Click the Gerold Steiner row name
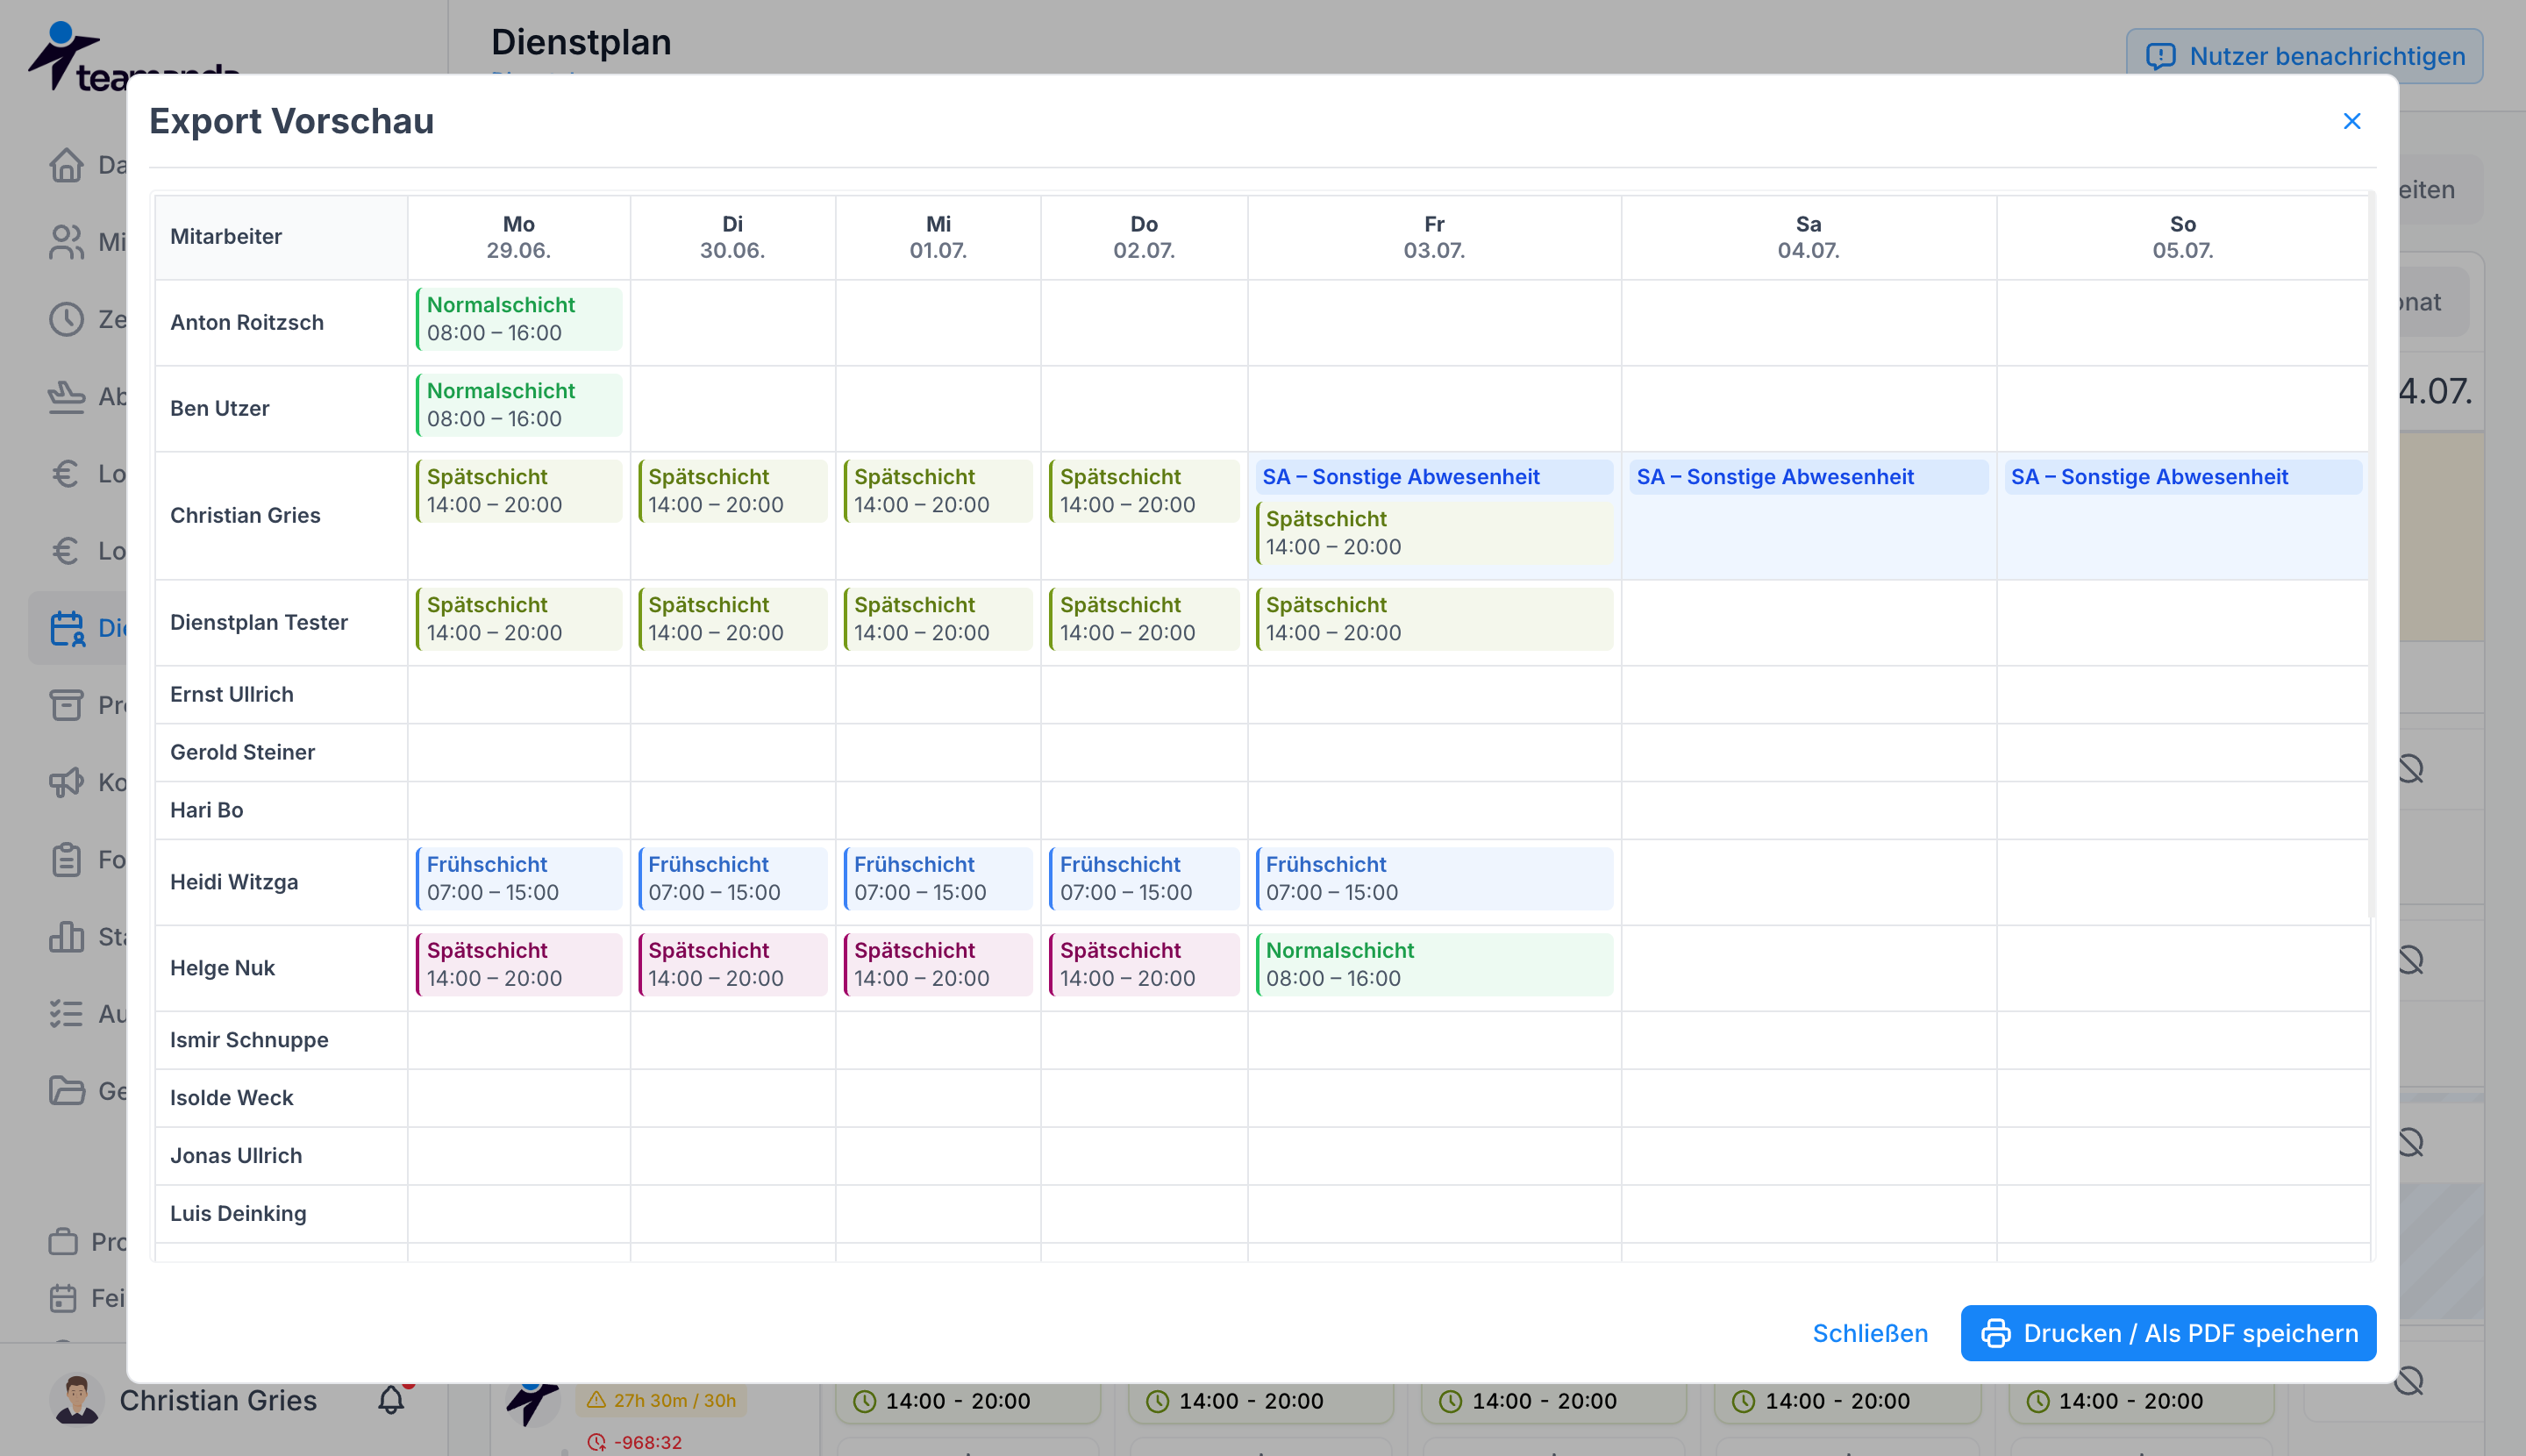This screenshot has width=2526, height=1456. [x=242, y=752]
